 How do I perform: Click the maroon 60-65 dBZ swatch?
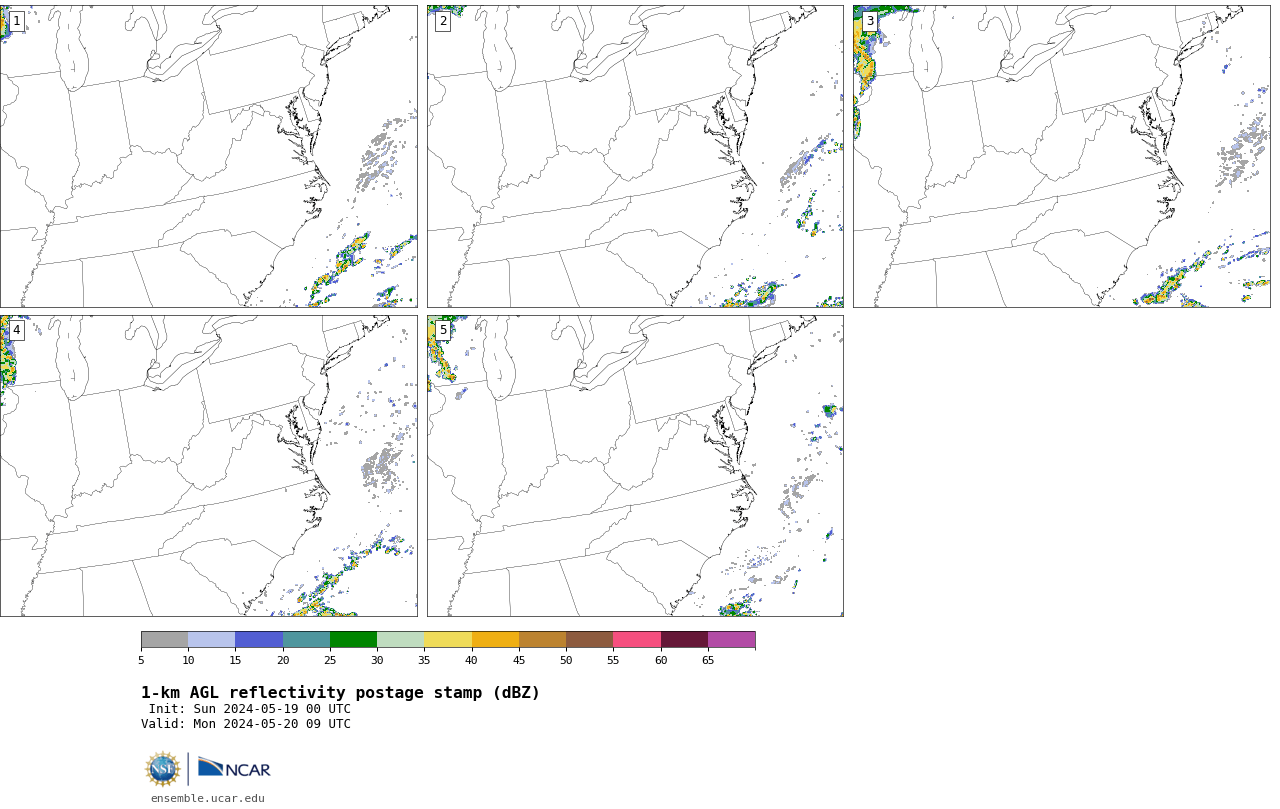click(x=684, y=640)
